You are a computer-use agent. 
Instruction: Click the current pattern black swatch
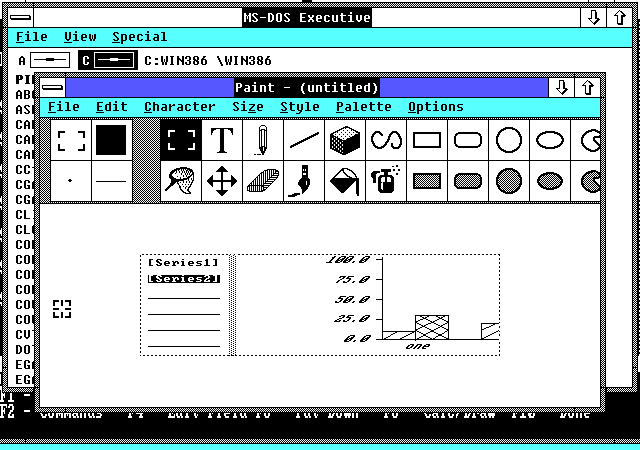(x=112, y=140)
